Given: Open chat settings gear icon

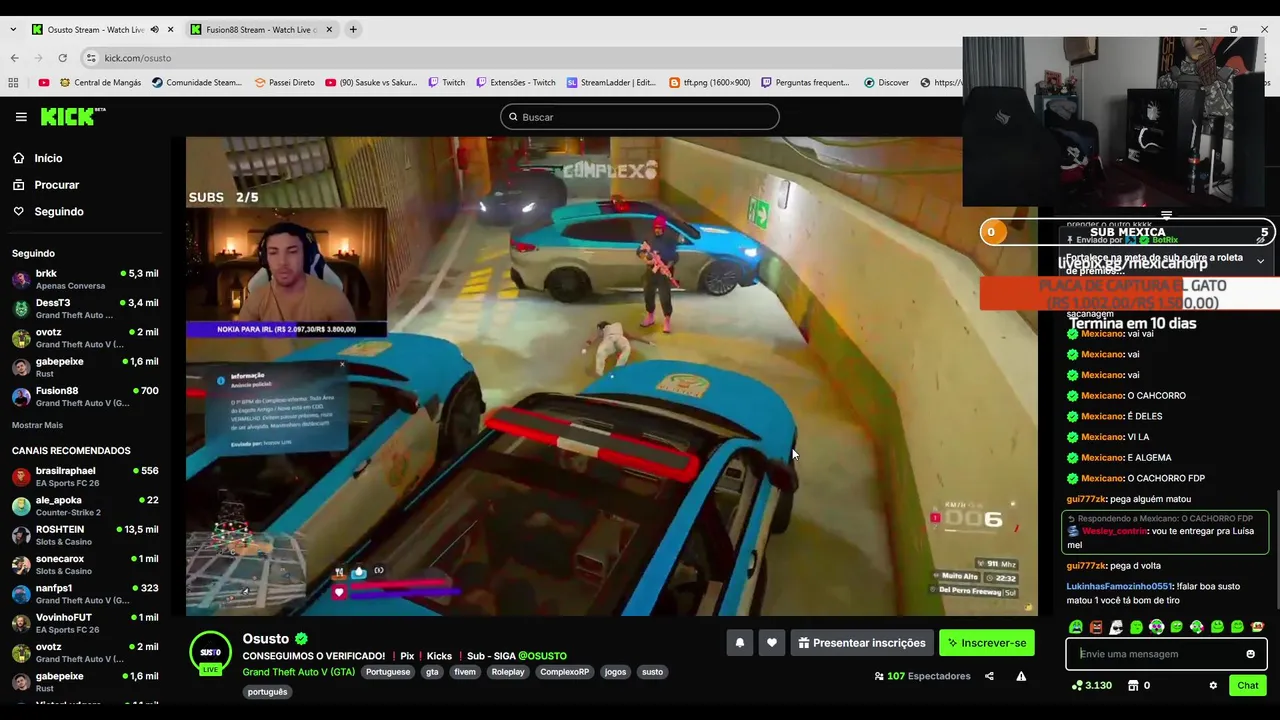Looking at the screenshot, I should 1213,685.
